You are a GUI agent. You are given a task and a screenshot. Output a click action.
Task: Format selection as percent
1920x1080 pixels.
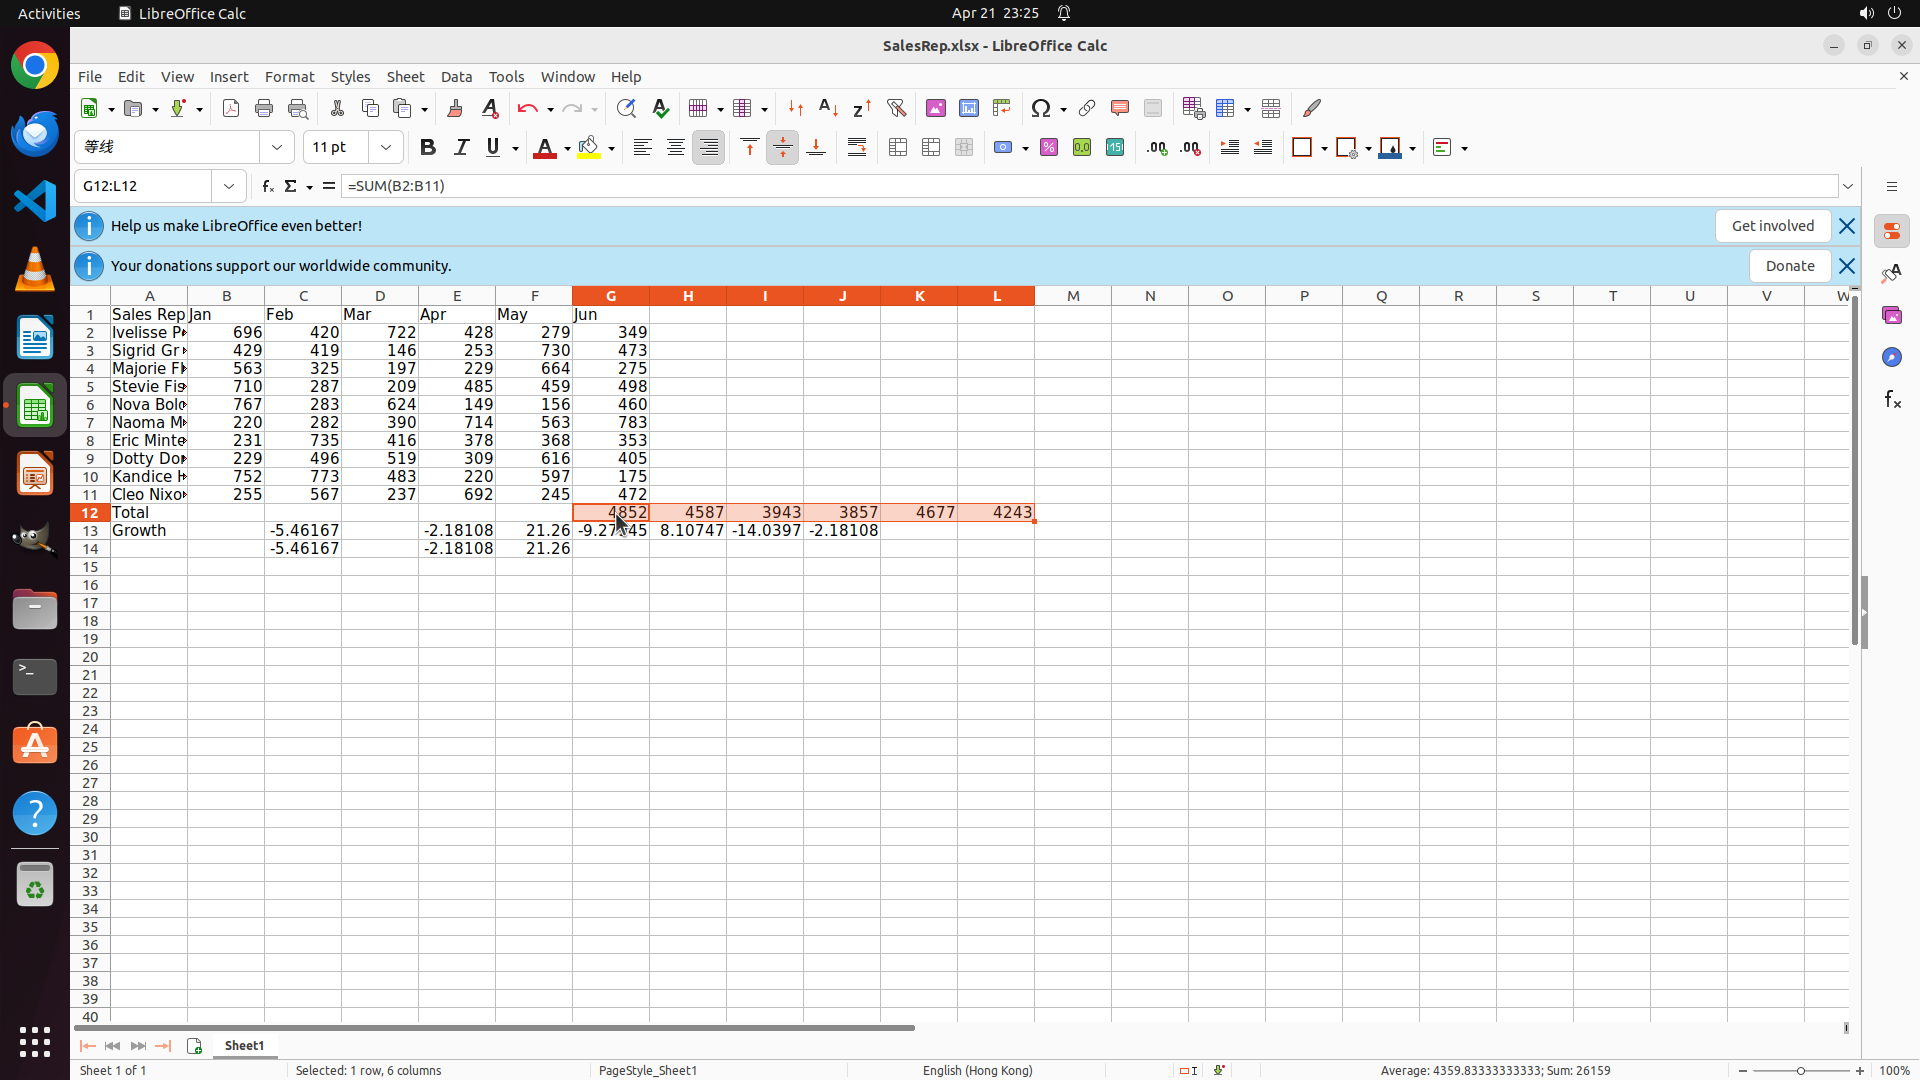point(1048,148)
